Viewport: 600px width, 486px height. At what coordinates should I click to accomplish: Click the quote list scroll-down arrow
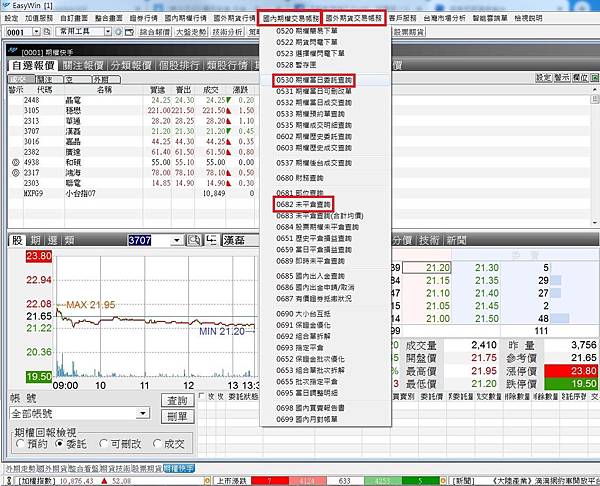point(594,222)
